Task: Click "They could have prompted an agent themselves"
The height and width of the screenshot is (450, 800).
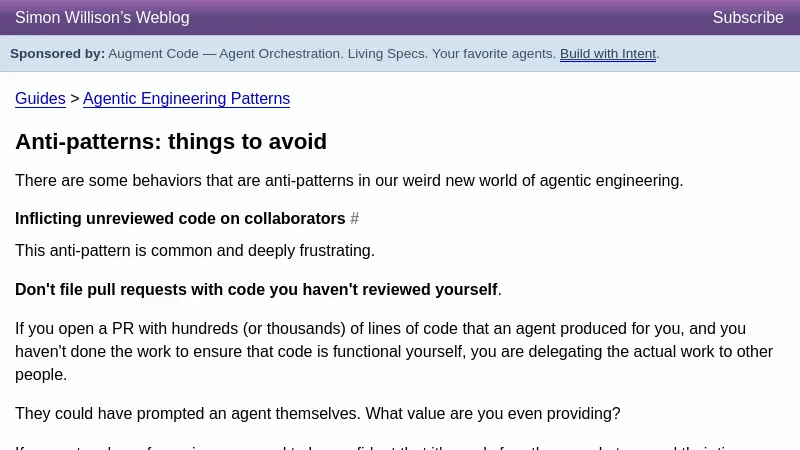Action: 188,414
